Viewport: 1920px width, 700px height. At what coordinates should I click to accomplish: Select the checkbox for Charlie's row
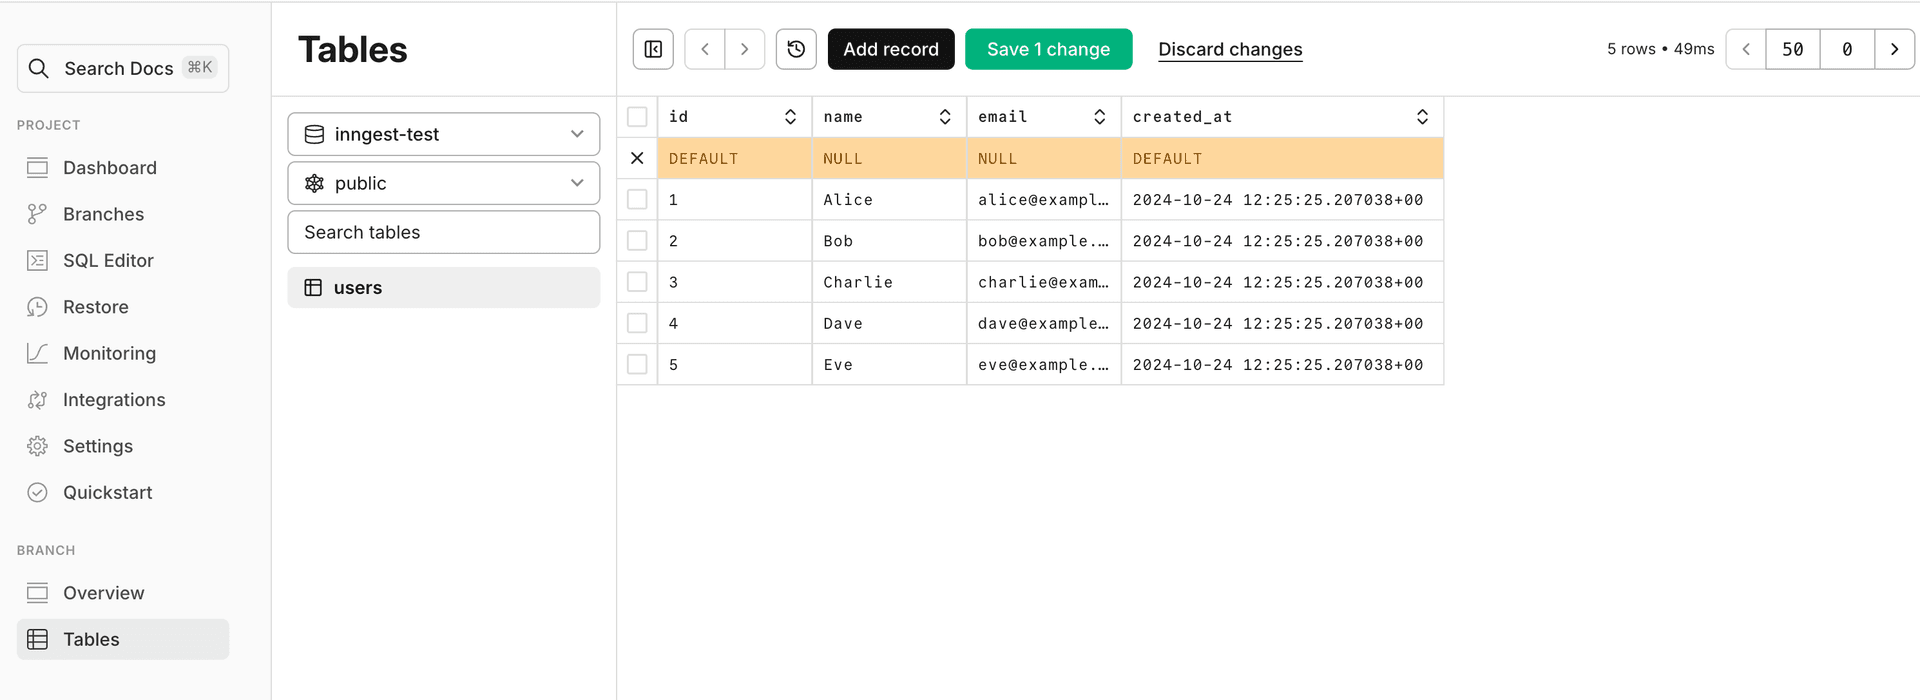(637, 282)
